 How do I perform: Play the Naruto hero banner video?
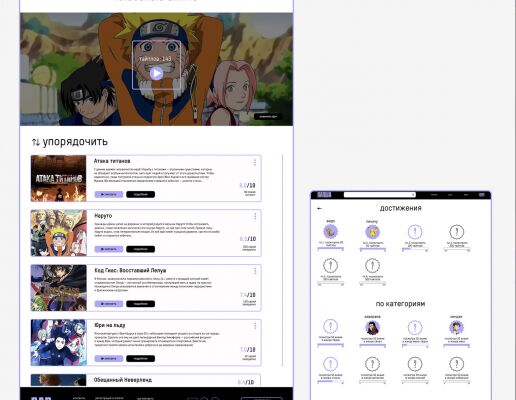156,73
